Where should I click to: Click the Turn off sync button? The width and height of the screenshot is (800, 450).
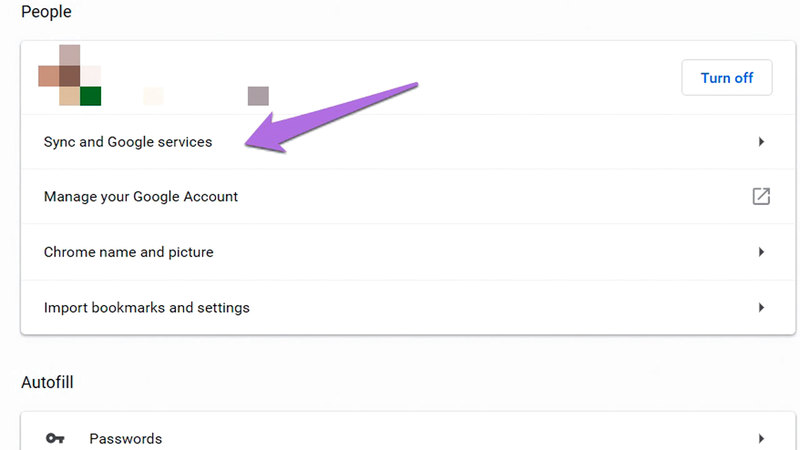pyautogui.click(x=726, y=78)
